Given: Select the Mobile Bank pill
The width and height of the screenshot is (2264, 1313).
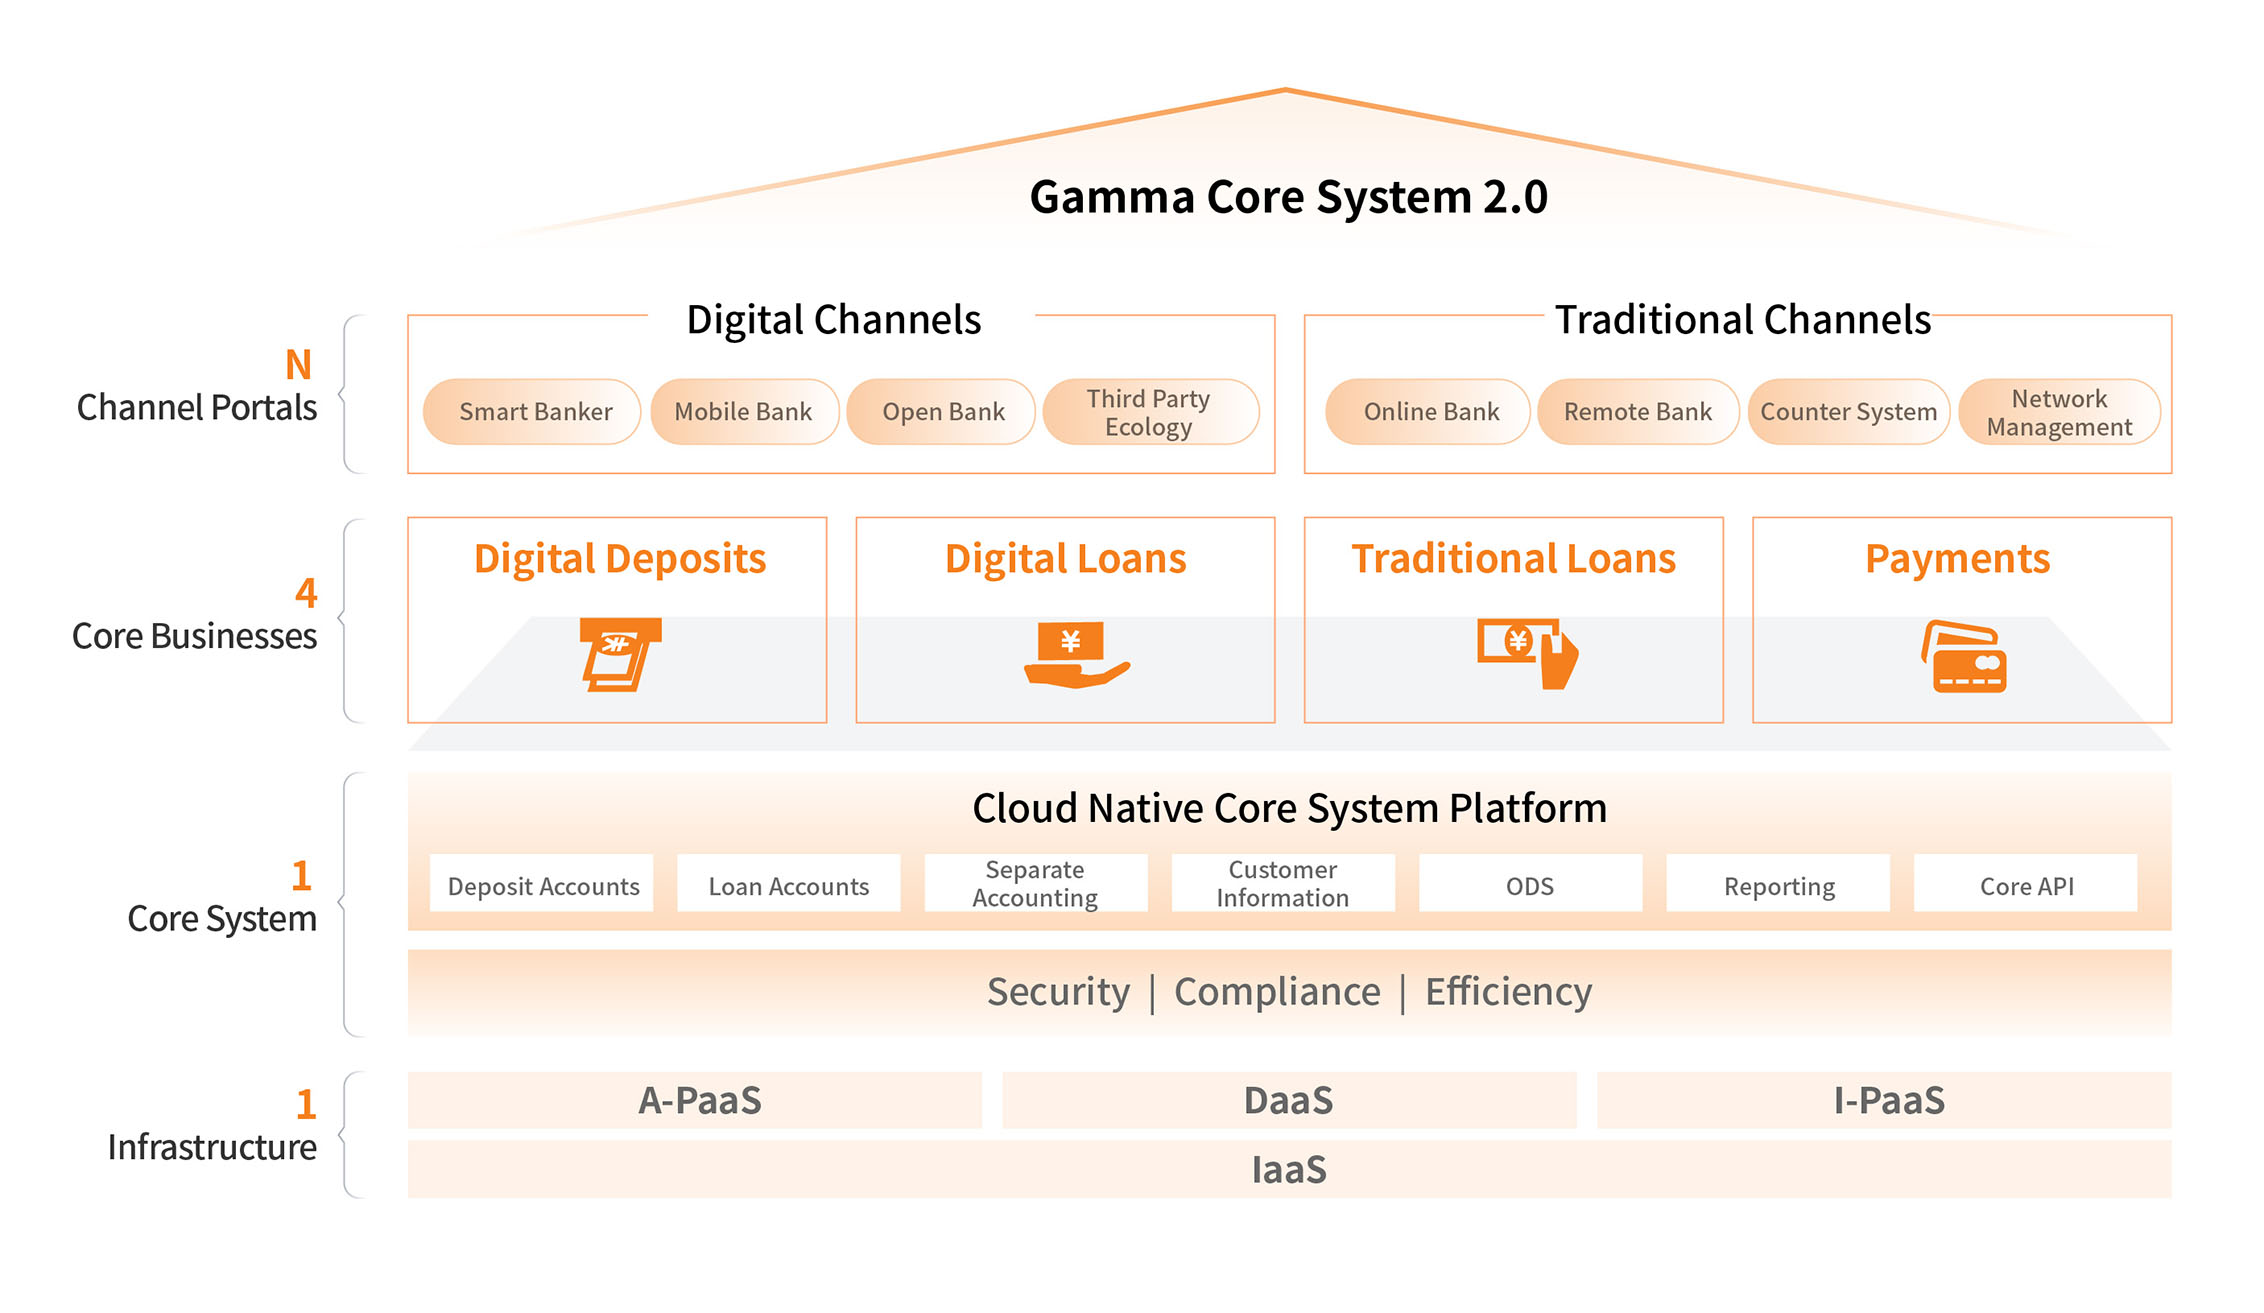Looking at the screenshot, I should 743,412.
